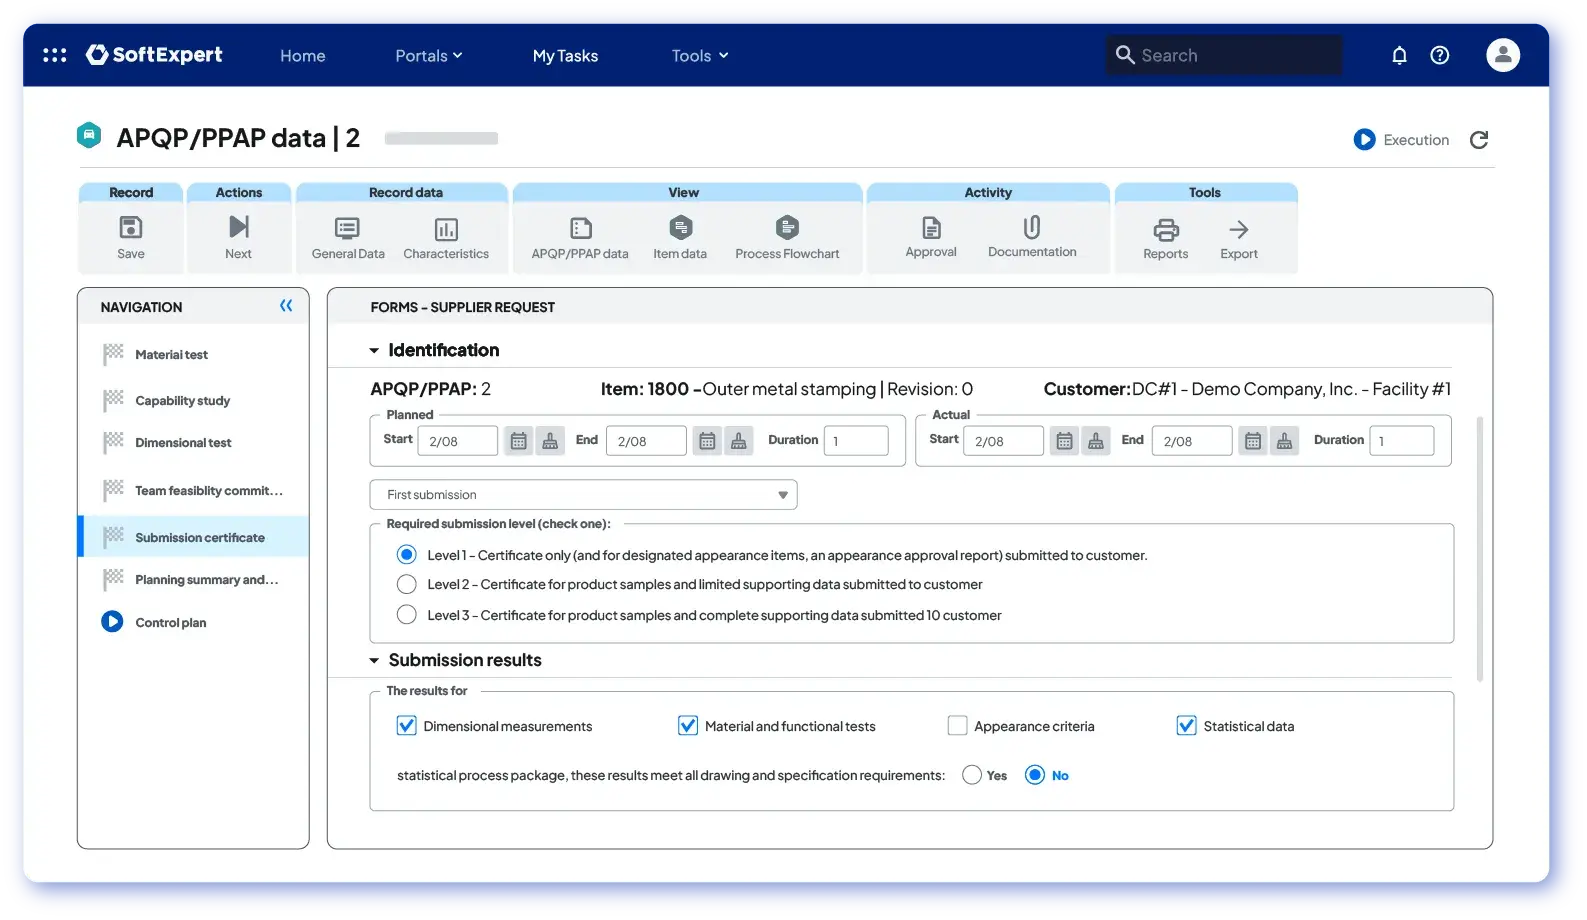Clear Planned Start date with eraser icon
The height and width of the screenshot is (920, 1587).
(x=550, y=441)
